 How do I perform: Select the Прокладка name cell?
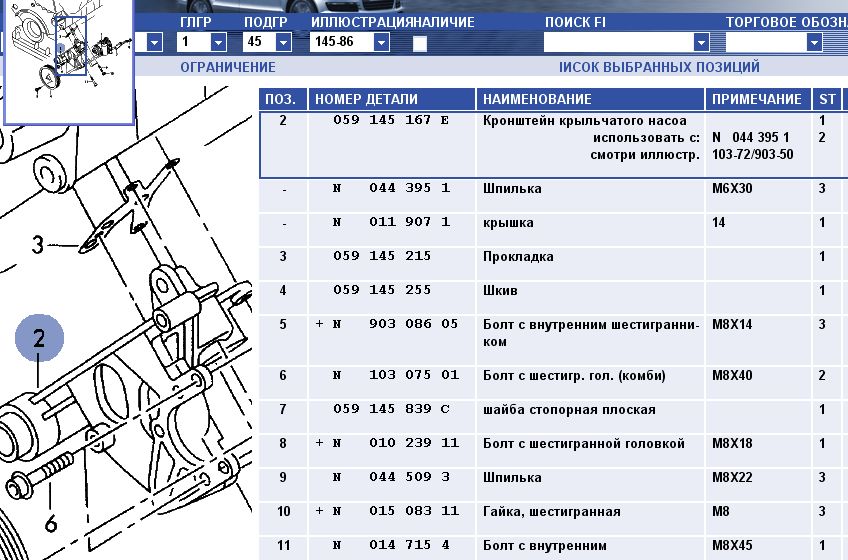point(590,264)
